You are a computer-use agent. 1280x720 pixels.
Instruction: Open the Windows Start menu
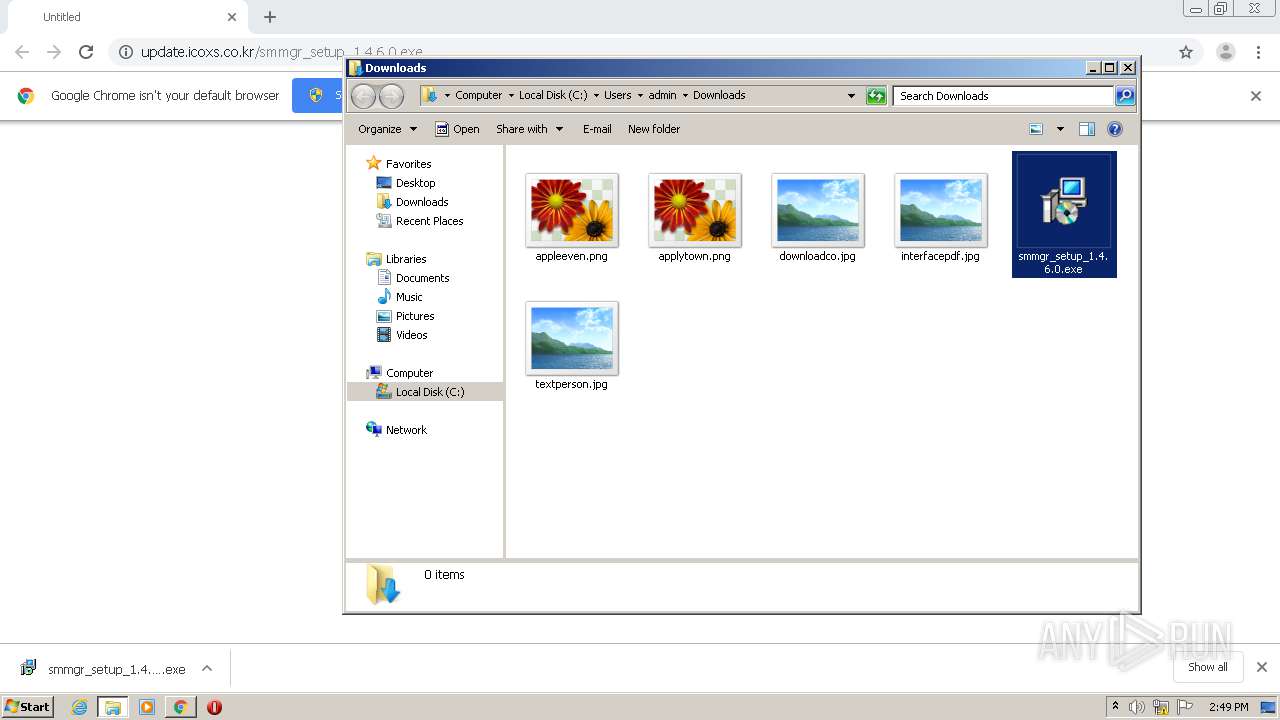coord(28,706)
